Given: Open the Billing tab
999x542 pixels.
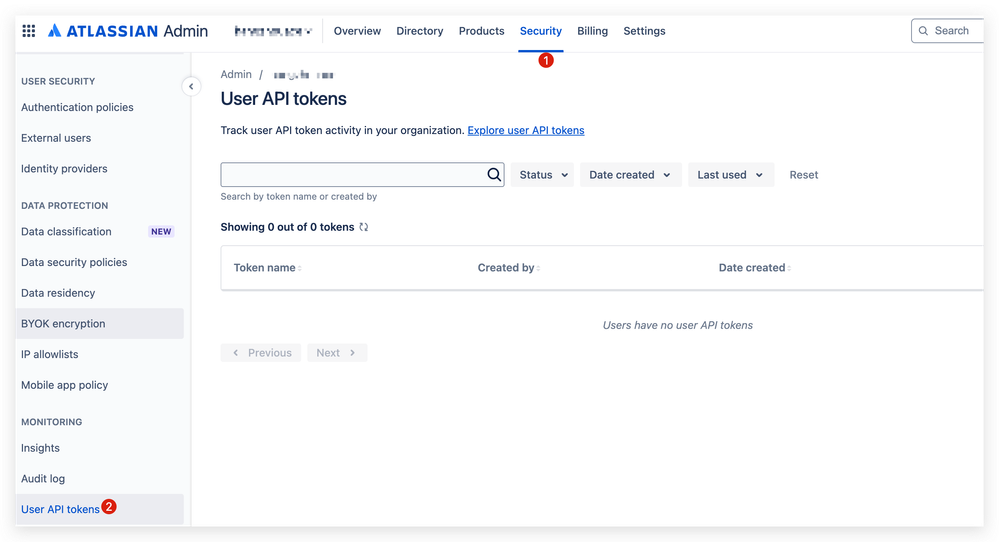Looking at the screenshot, I should pos(593,31).
